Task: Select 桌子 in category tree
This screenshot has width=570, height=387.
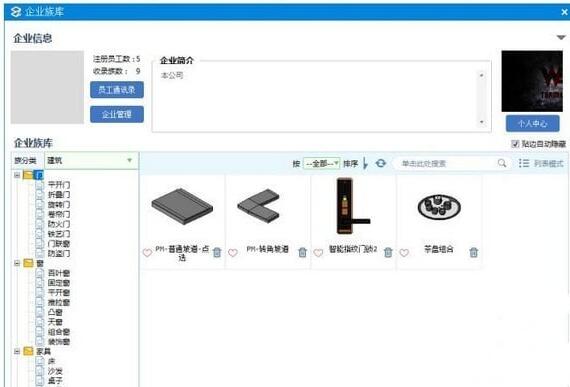Action: coord(55,381)
